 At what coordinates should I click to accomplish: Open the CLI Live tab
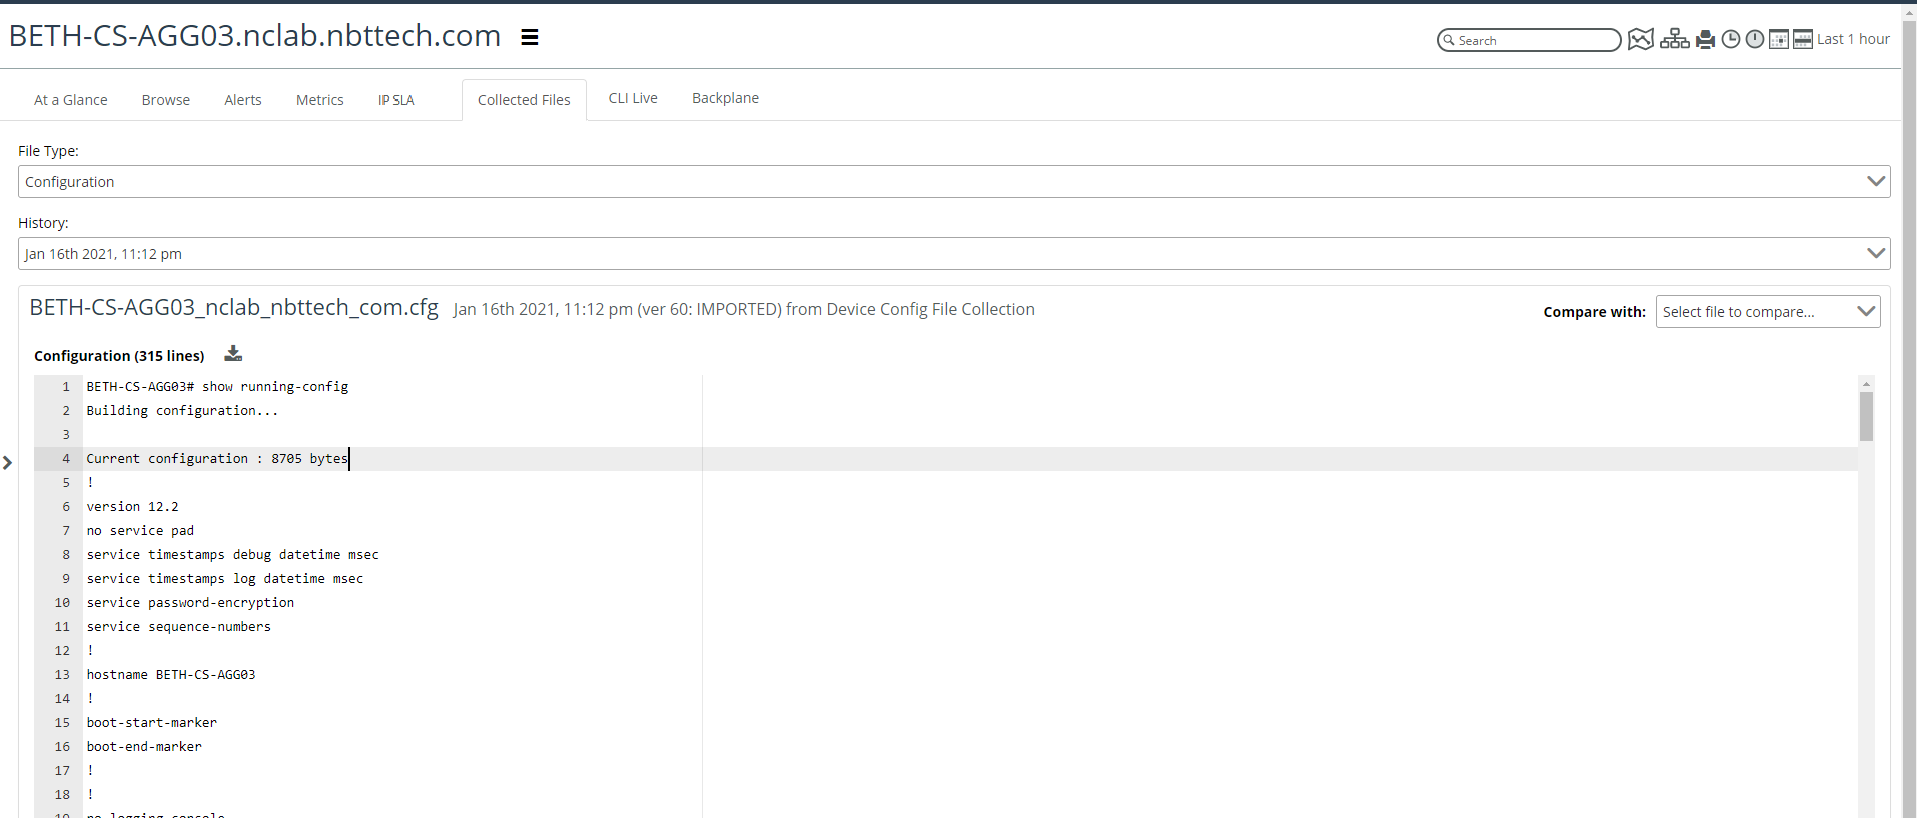pos(633,98)
